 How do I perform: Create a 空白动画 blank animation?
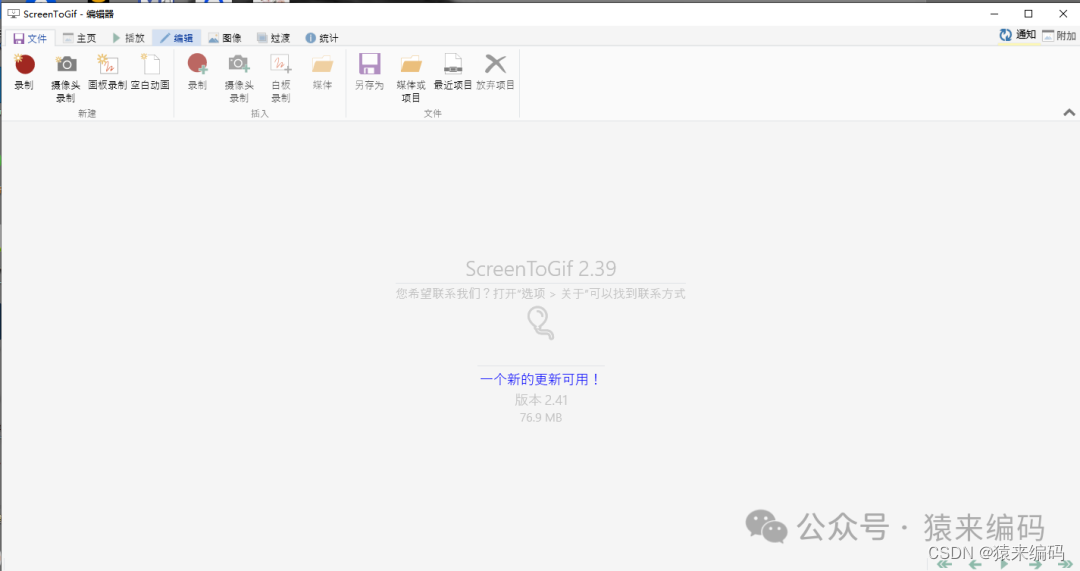pos(150,72)
